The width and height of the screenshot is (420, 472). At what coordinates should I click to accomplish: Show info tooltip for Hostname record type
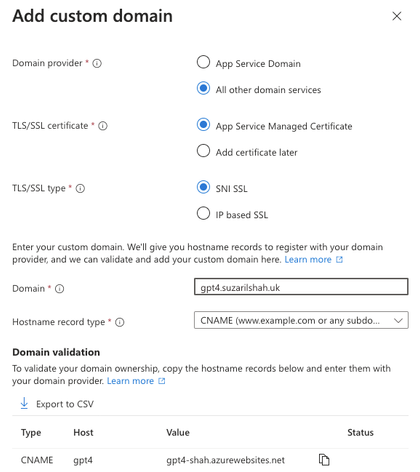(120, 322)
